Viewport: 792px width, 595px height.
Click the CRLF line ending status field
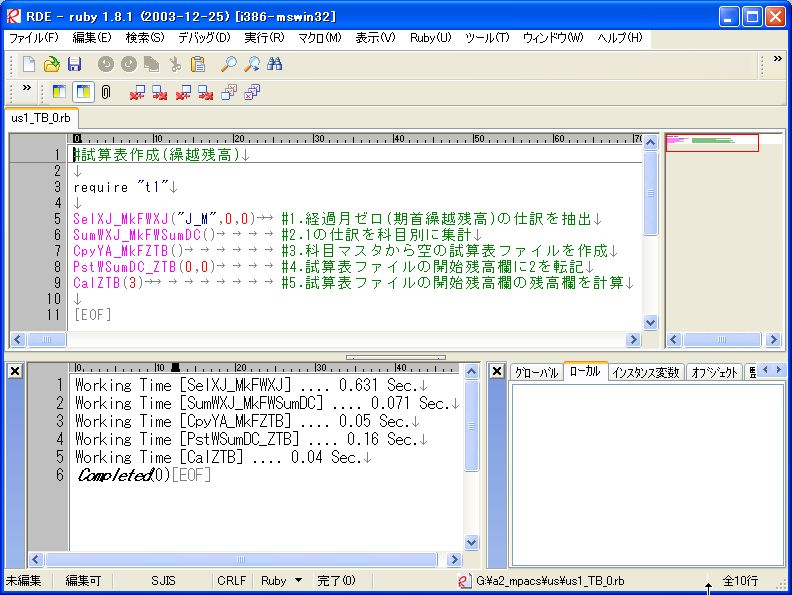click(x=231, y=581)
